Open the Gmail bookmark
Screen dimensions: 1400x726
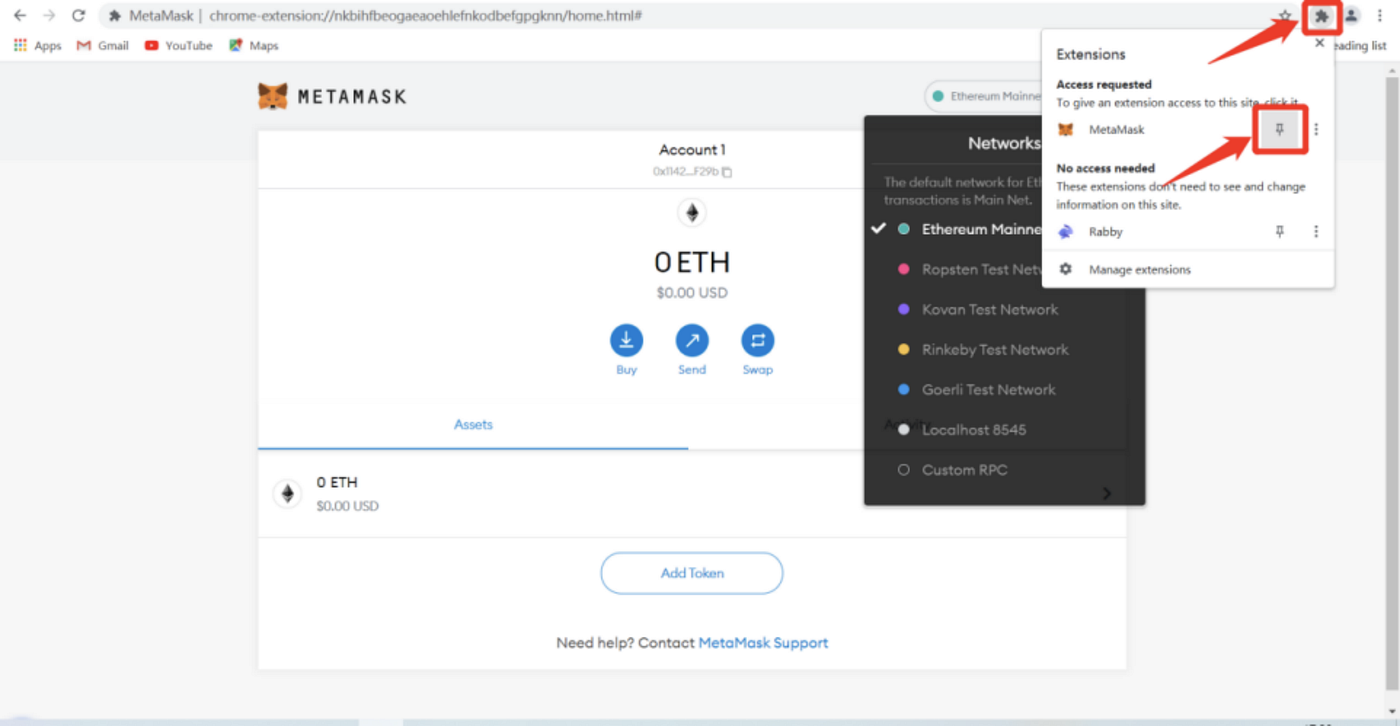pos(103,46)
